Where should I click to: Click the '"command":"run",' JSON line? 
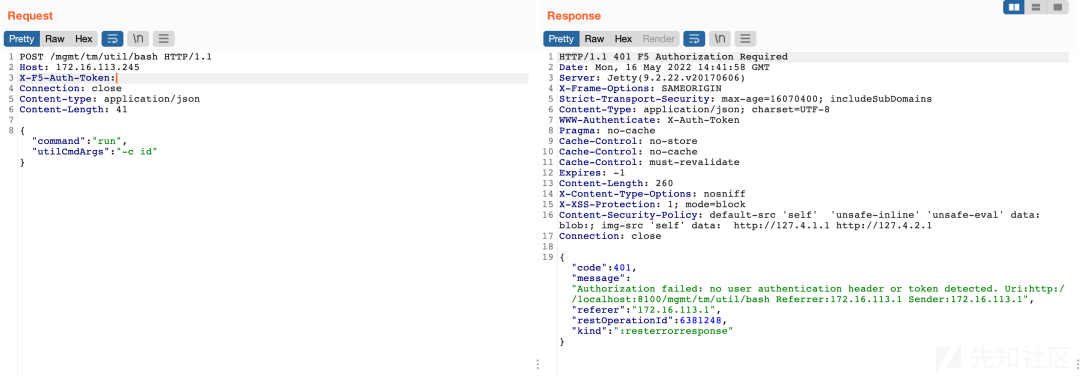coord(80,141)
